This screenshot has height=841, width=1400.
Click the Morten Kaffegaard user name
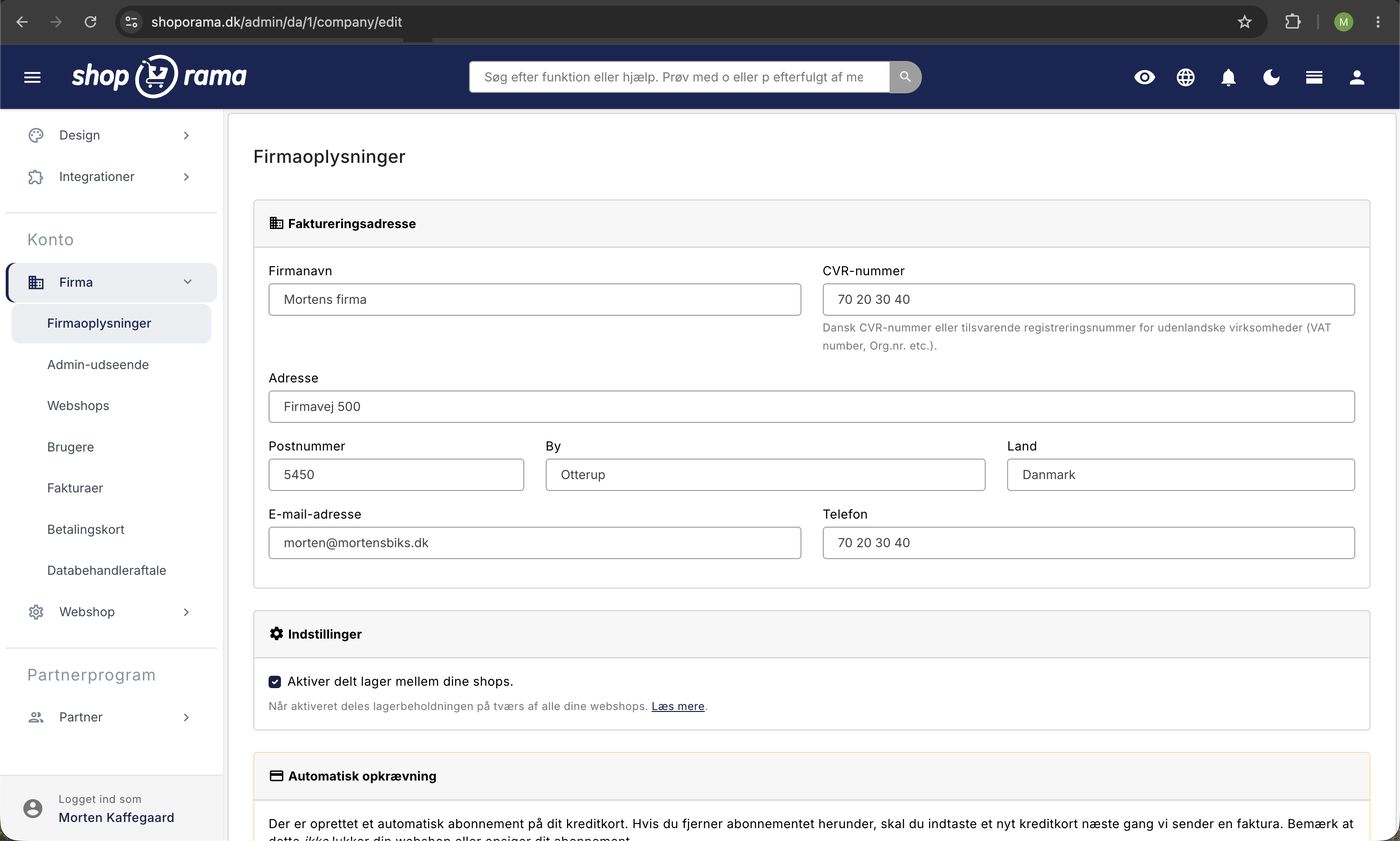point(116,817)
